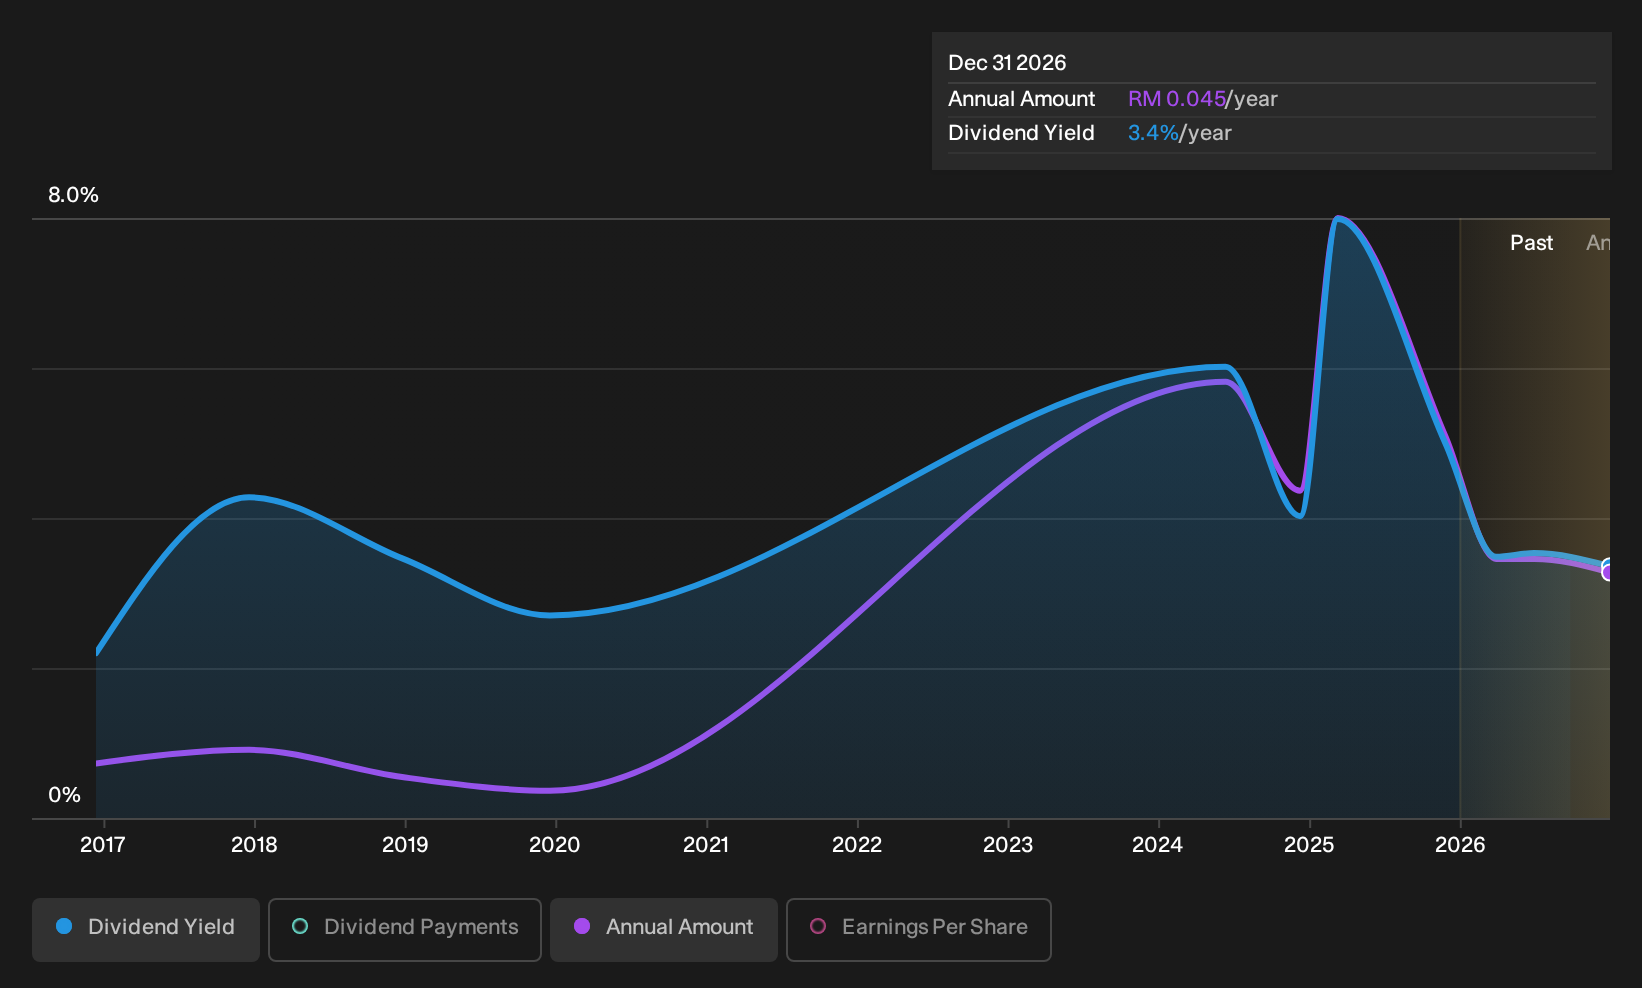1642x988 pixels.
Task: Click the data point marker at Dec 2026
Action: coord(1608,570)
